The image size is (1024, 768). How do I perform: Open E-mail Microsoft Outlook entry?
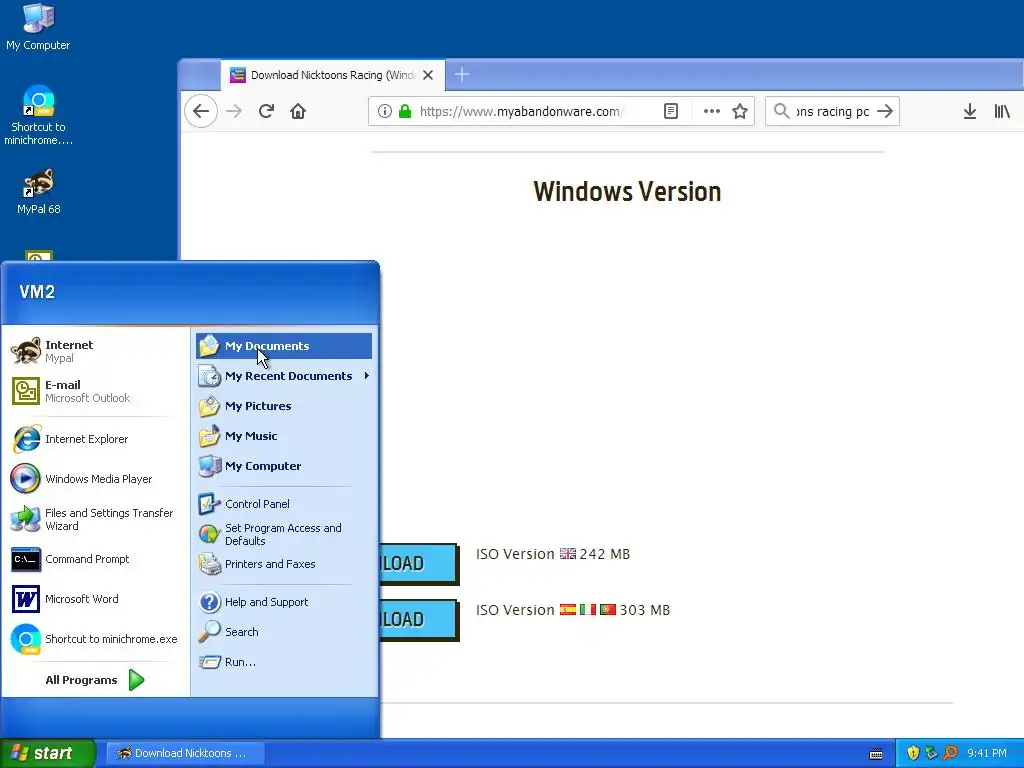[x=95, y=391]
